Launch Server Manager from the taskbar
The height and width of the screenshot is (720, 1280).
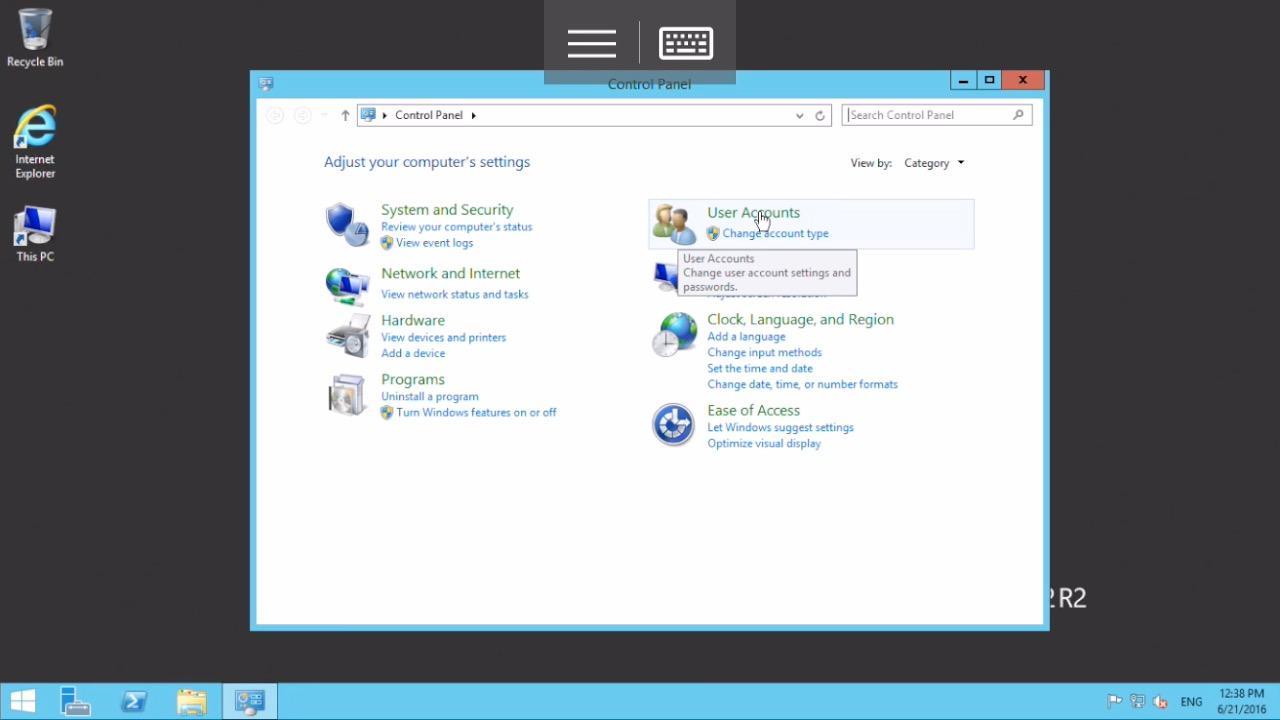(76, 701)
